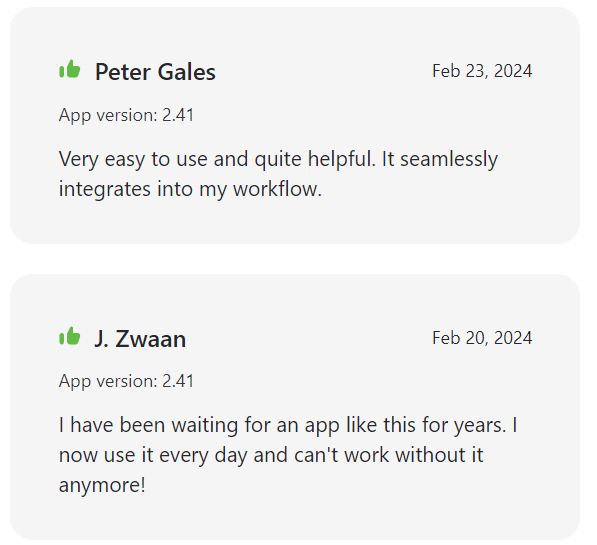Open Peter Gales review card
This screenshot has height=545, width=597.
[295, 125]
